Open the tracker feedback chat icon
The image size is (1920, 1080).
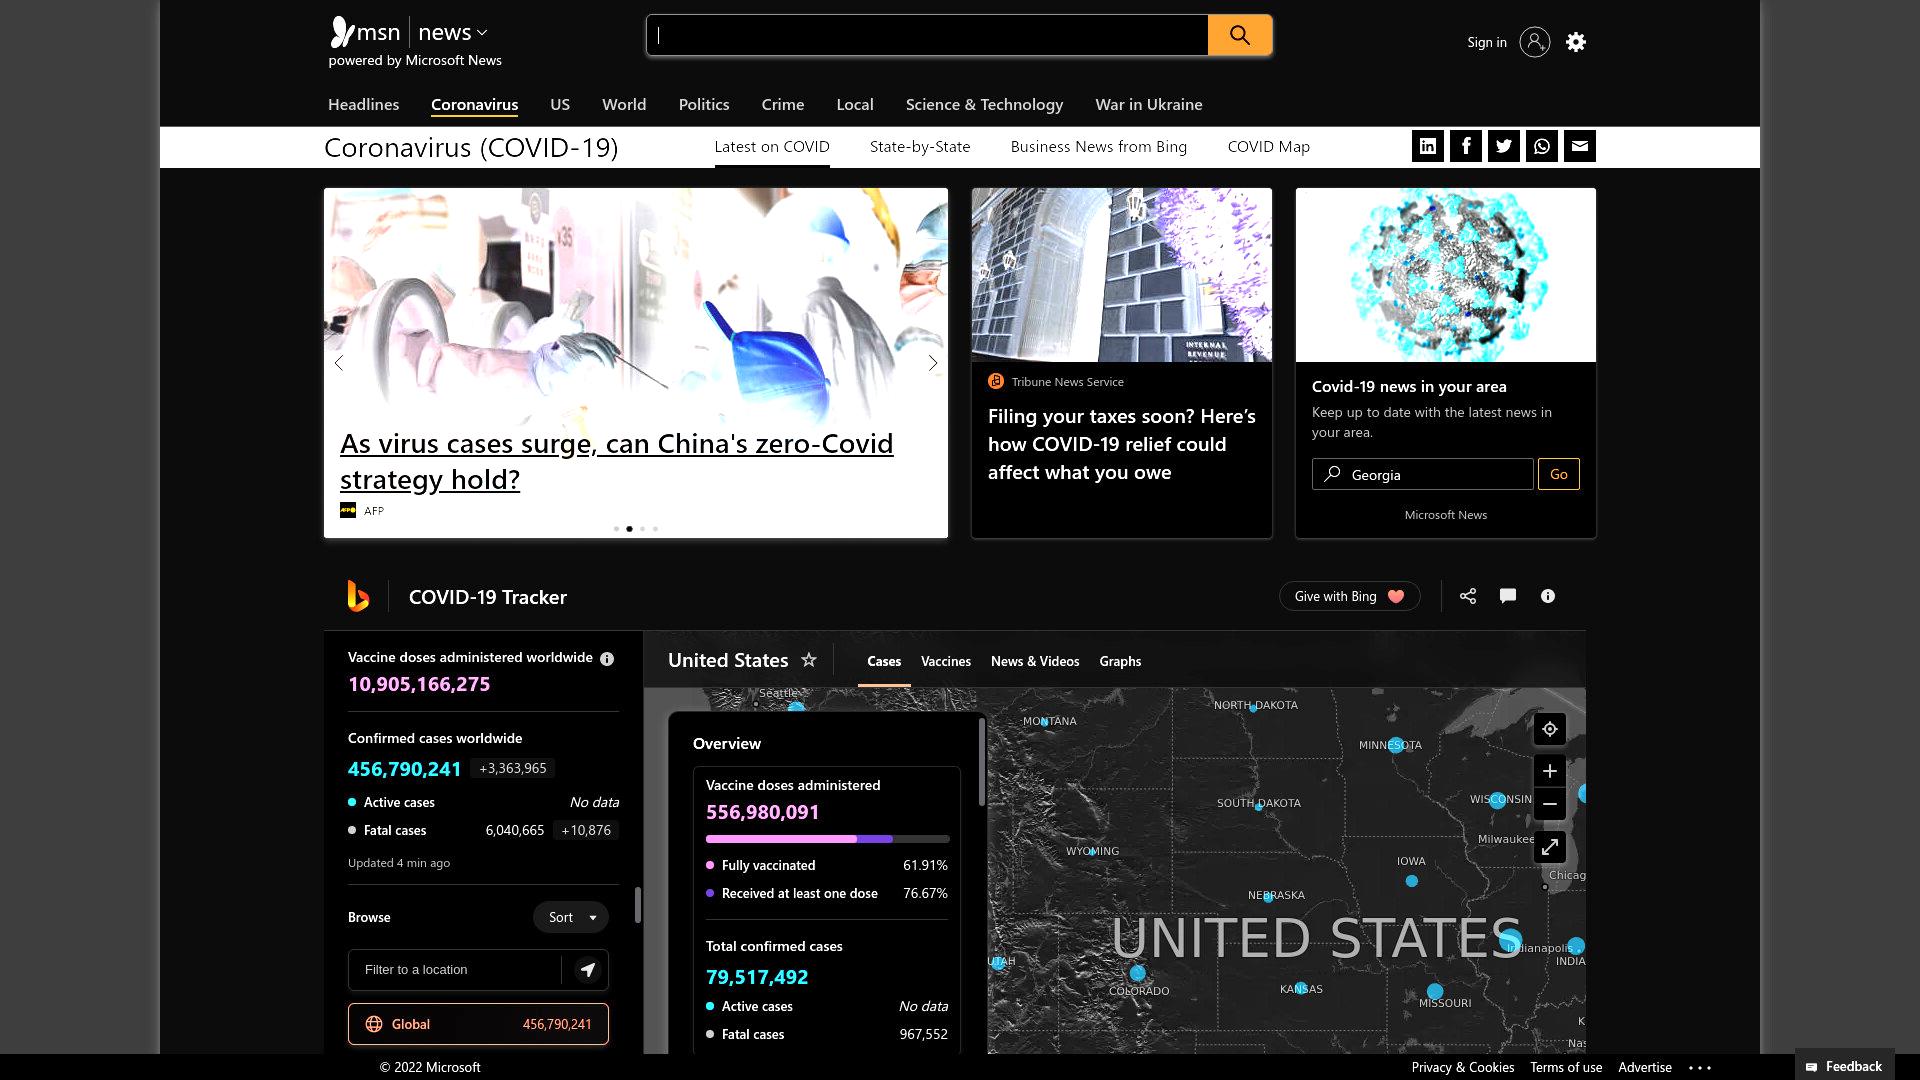click(1508, 596)
